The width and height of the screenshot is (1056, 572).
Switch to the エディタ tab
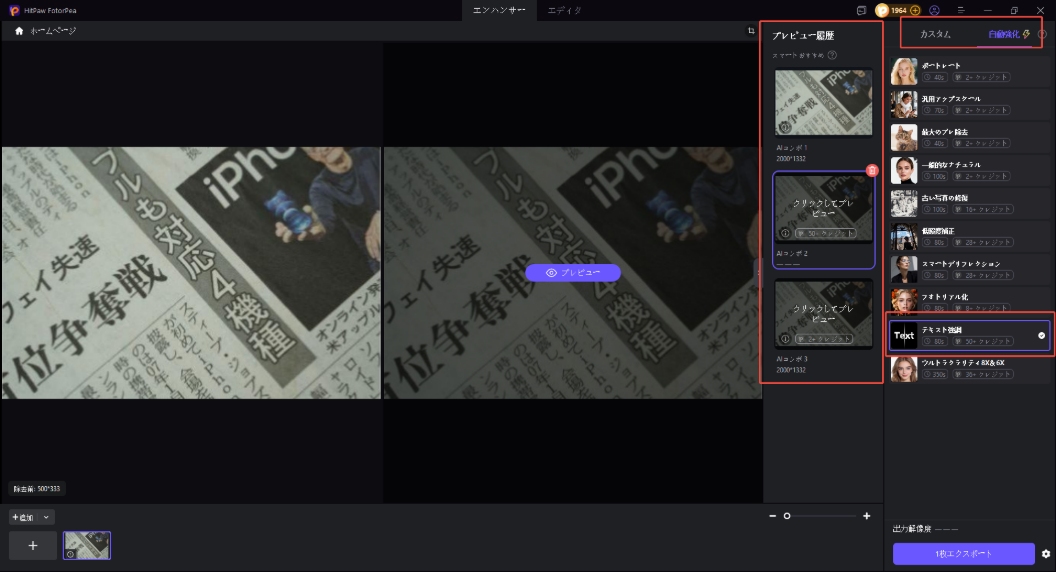point(564,10)
